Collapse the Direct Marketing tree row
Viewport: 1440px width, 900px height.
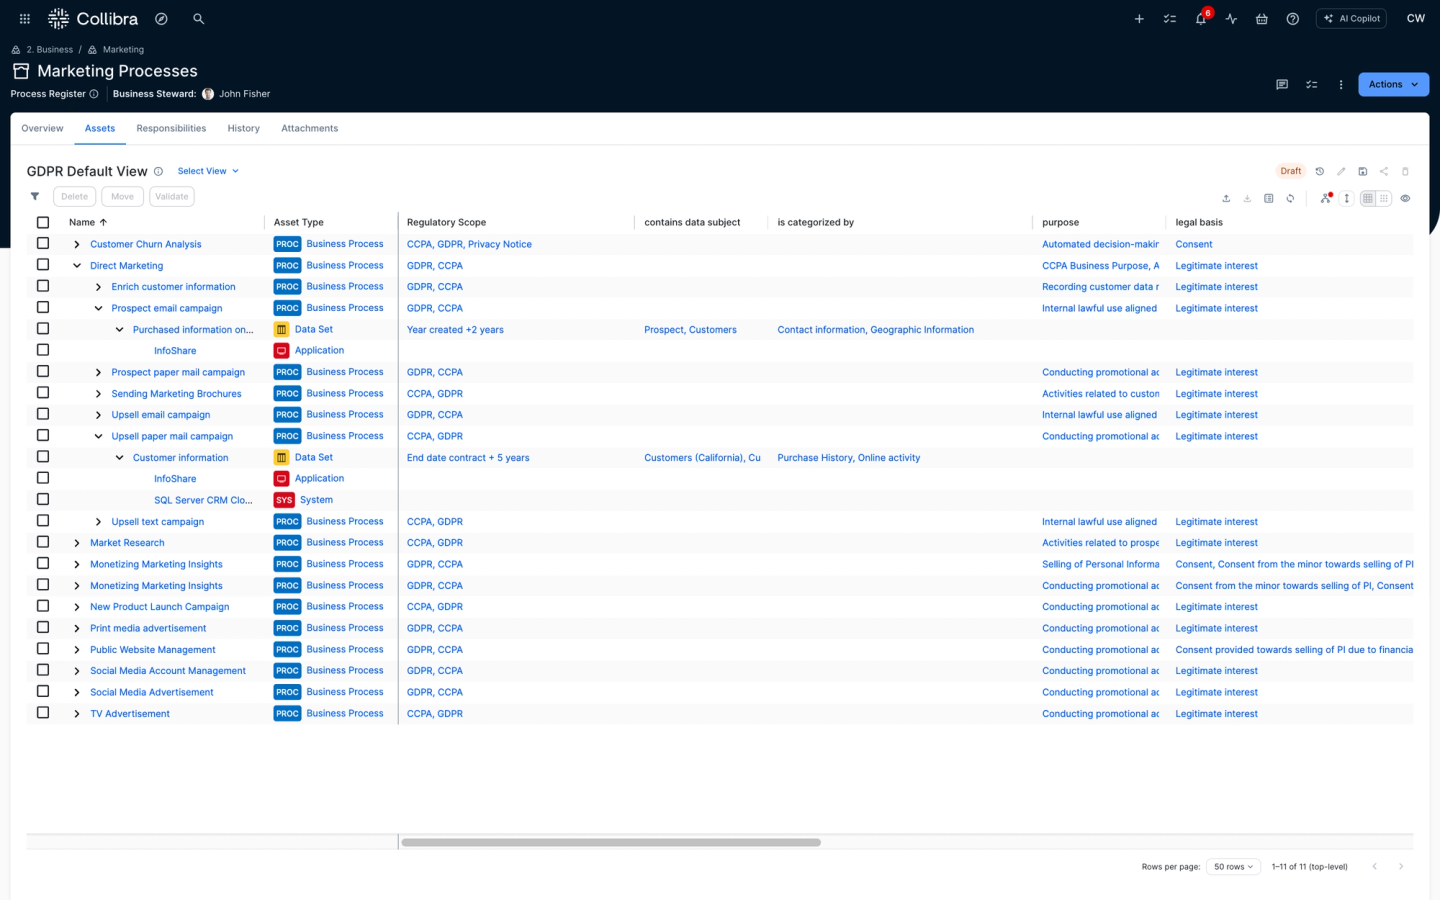click(77, 266)
